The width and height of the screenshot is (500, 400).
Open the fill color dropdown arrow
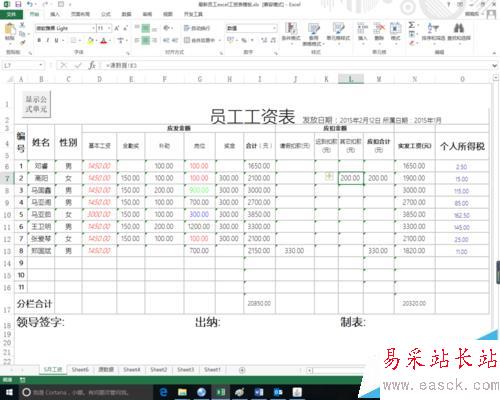click(96, 41)
